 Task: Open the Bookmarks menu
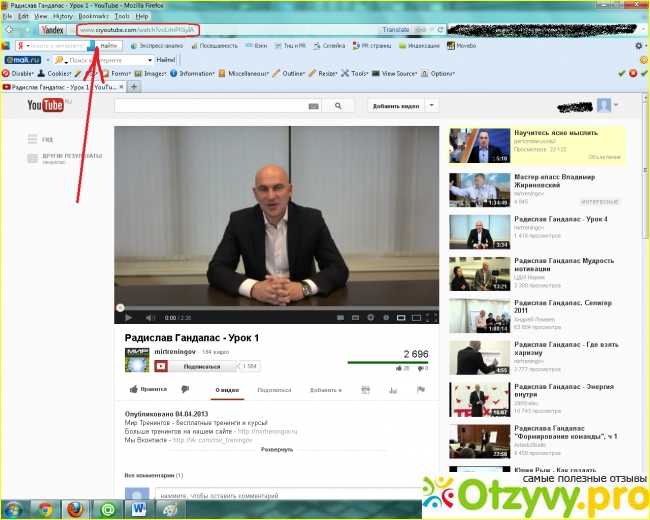click(x=93, y=16)
